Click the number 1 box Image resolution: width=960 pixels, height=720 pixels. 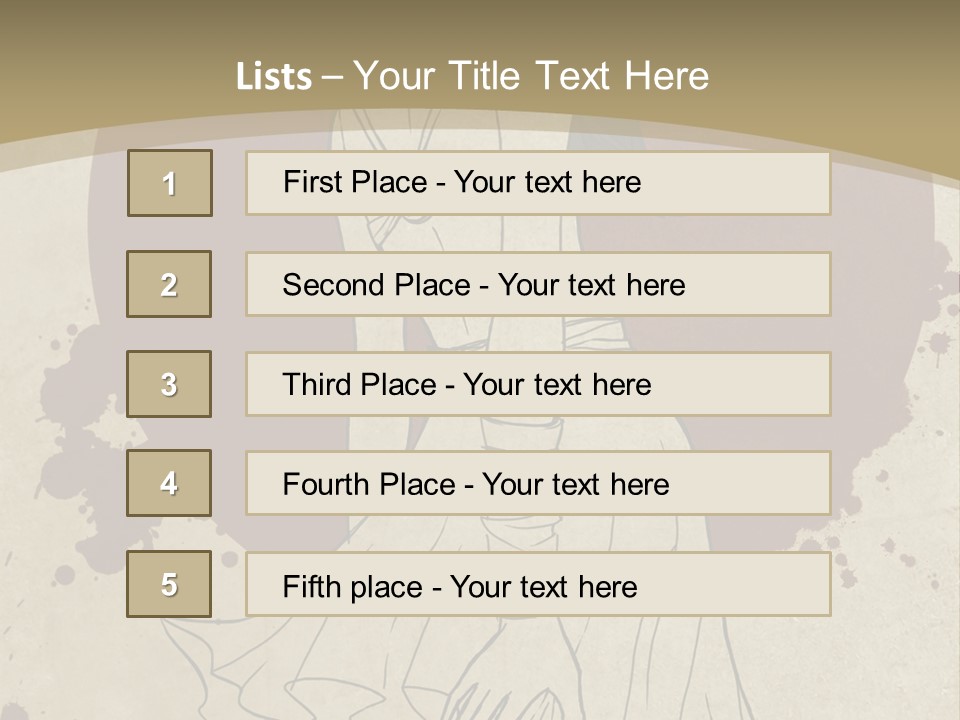[169, 183]
